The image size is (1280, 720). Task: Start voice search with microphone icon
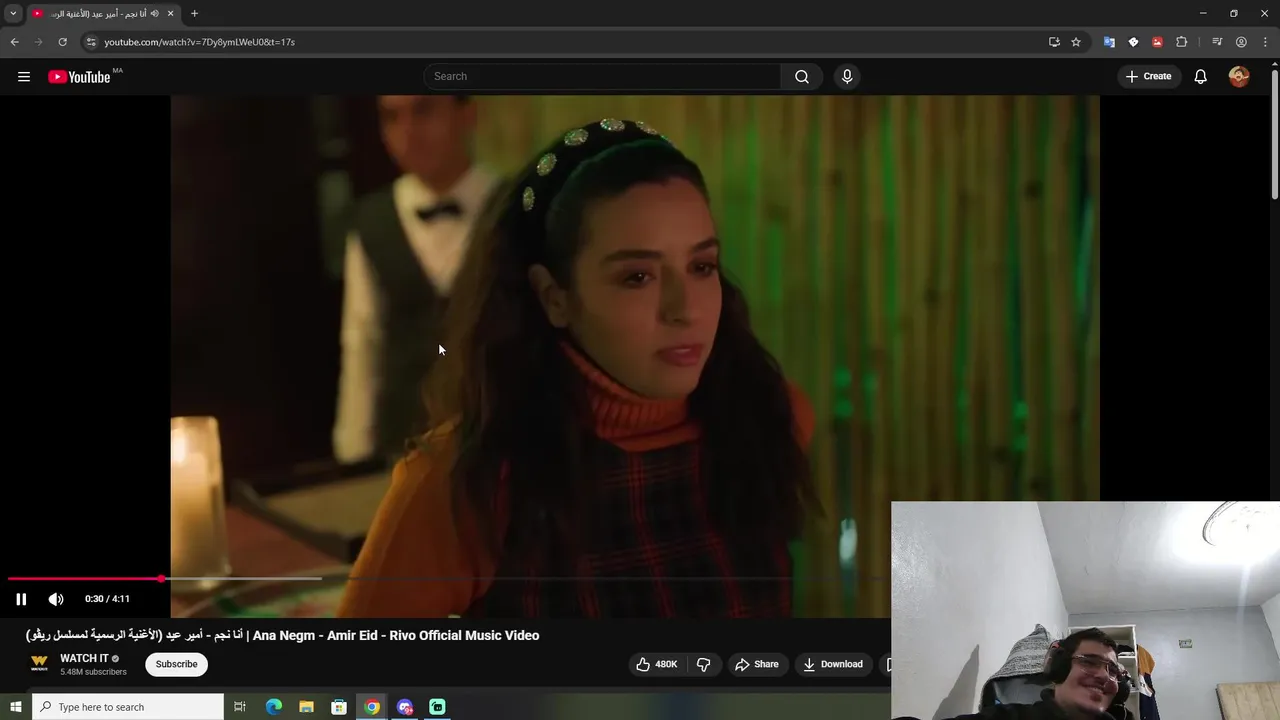click(847, 76)
